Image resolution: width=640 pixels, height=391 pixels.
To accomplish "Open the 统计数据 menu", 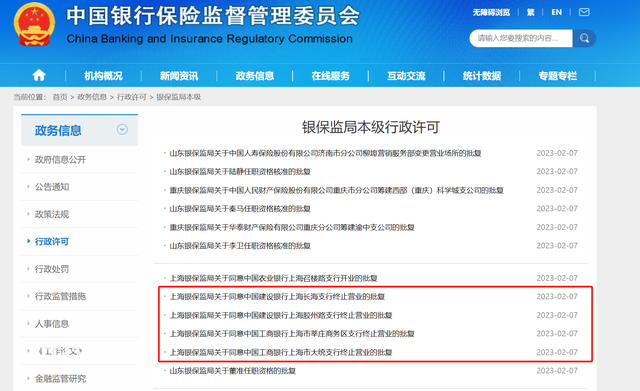I will (x=482, y=76).
